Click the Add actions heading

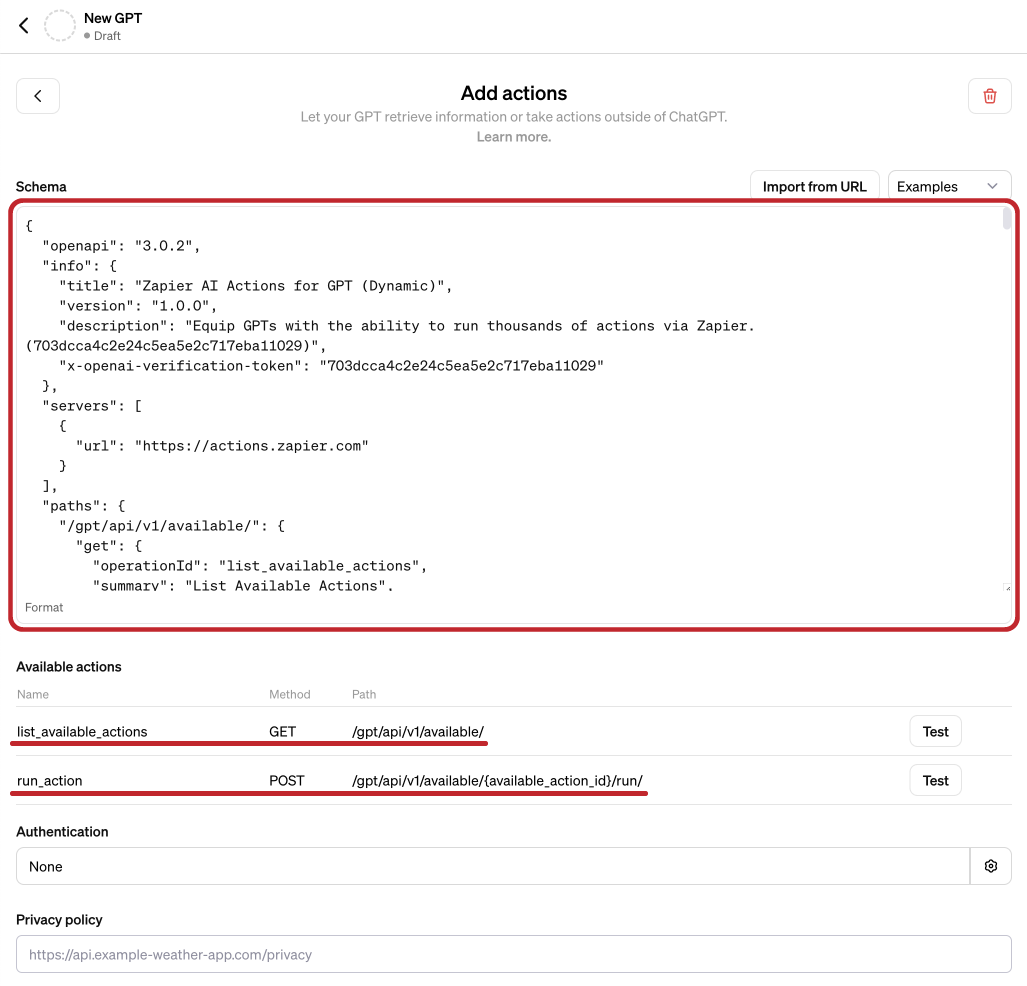coord(514,93)
